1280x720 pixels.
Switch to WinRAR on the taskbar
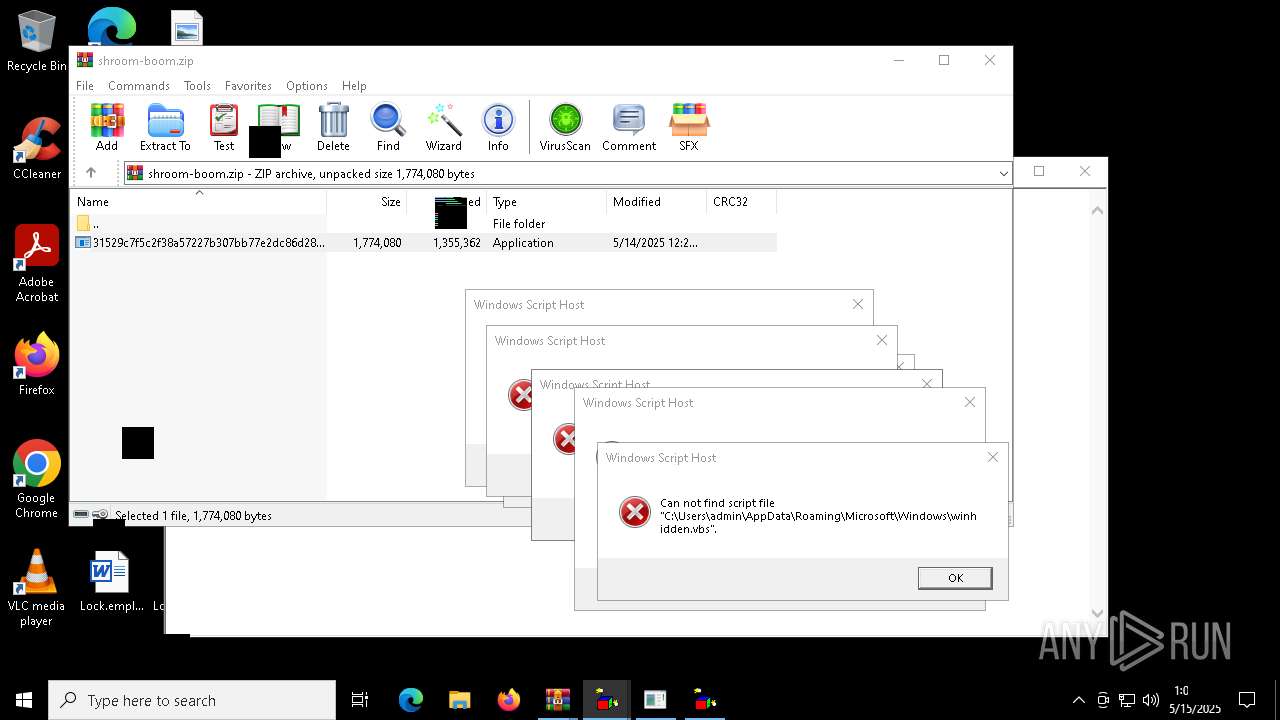click(x=557, y=700)
